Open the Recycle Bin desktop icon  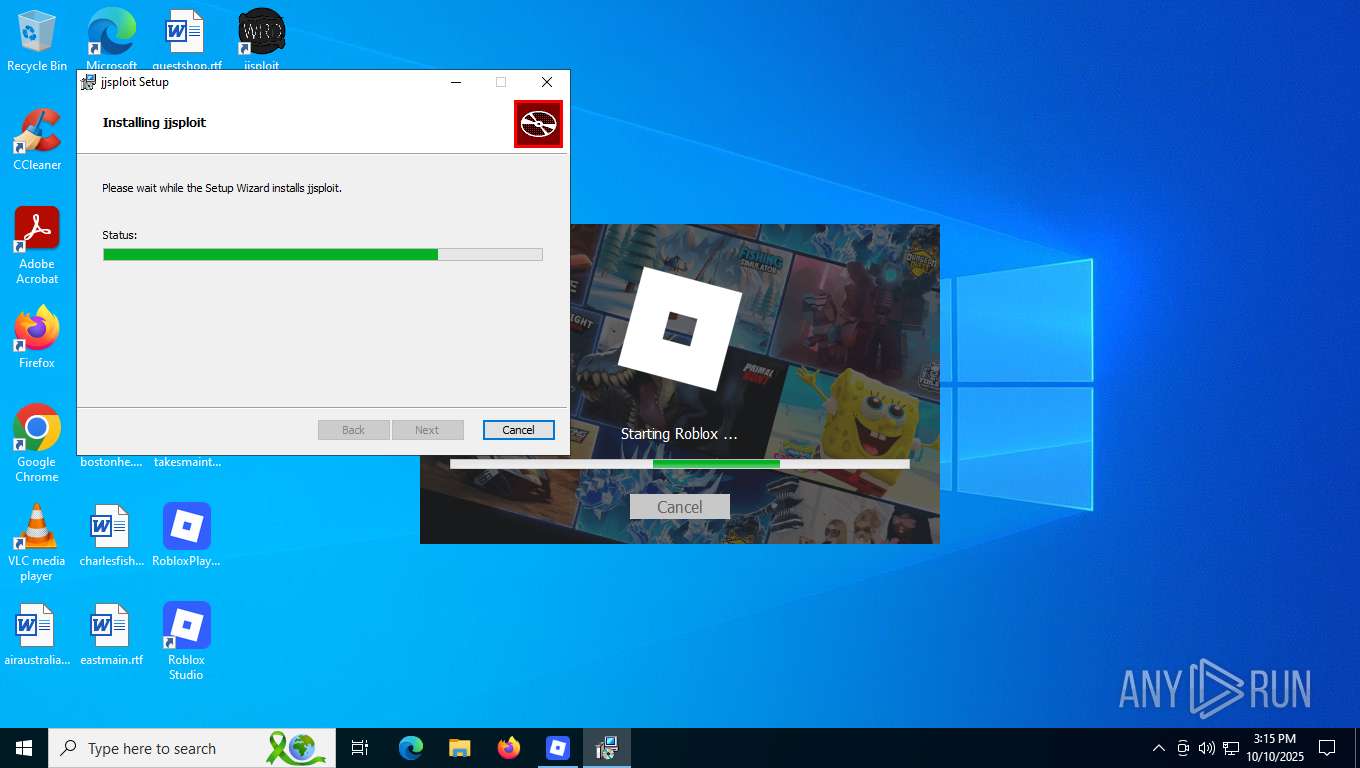(x=37, y=40)
